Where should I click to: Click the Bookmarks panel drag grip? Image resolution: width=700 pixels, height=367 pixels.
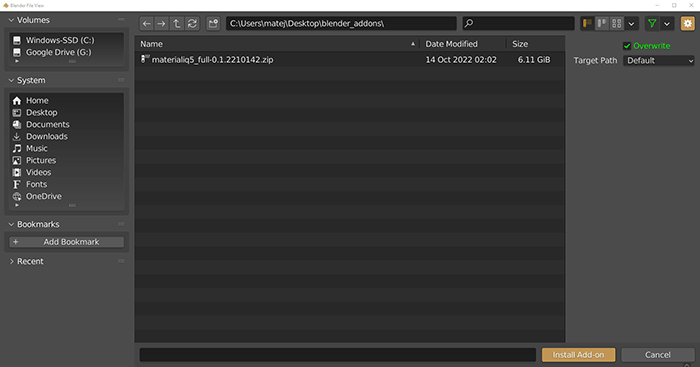(121, 224)
